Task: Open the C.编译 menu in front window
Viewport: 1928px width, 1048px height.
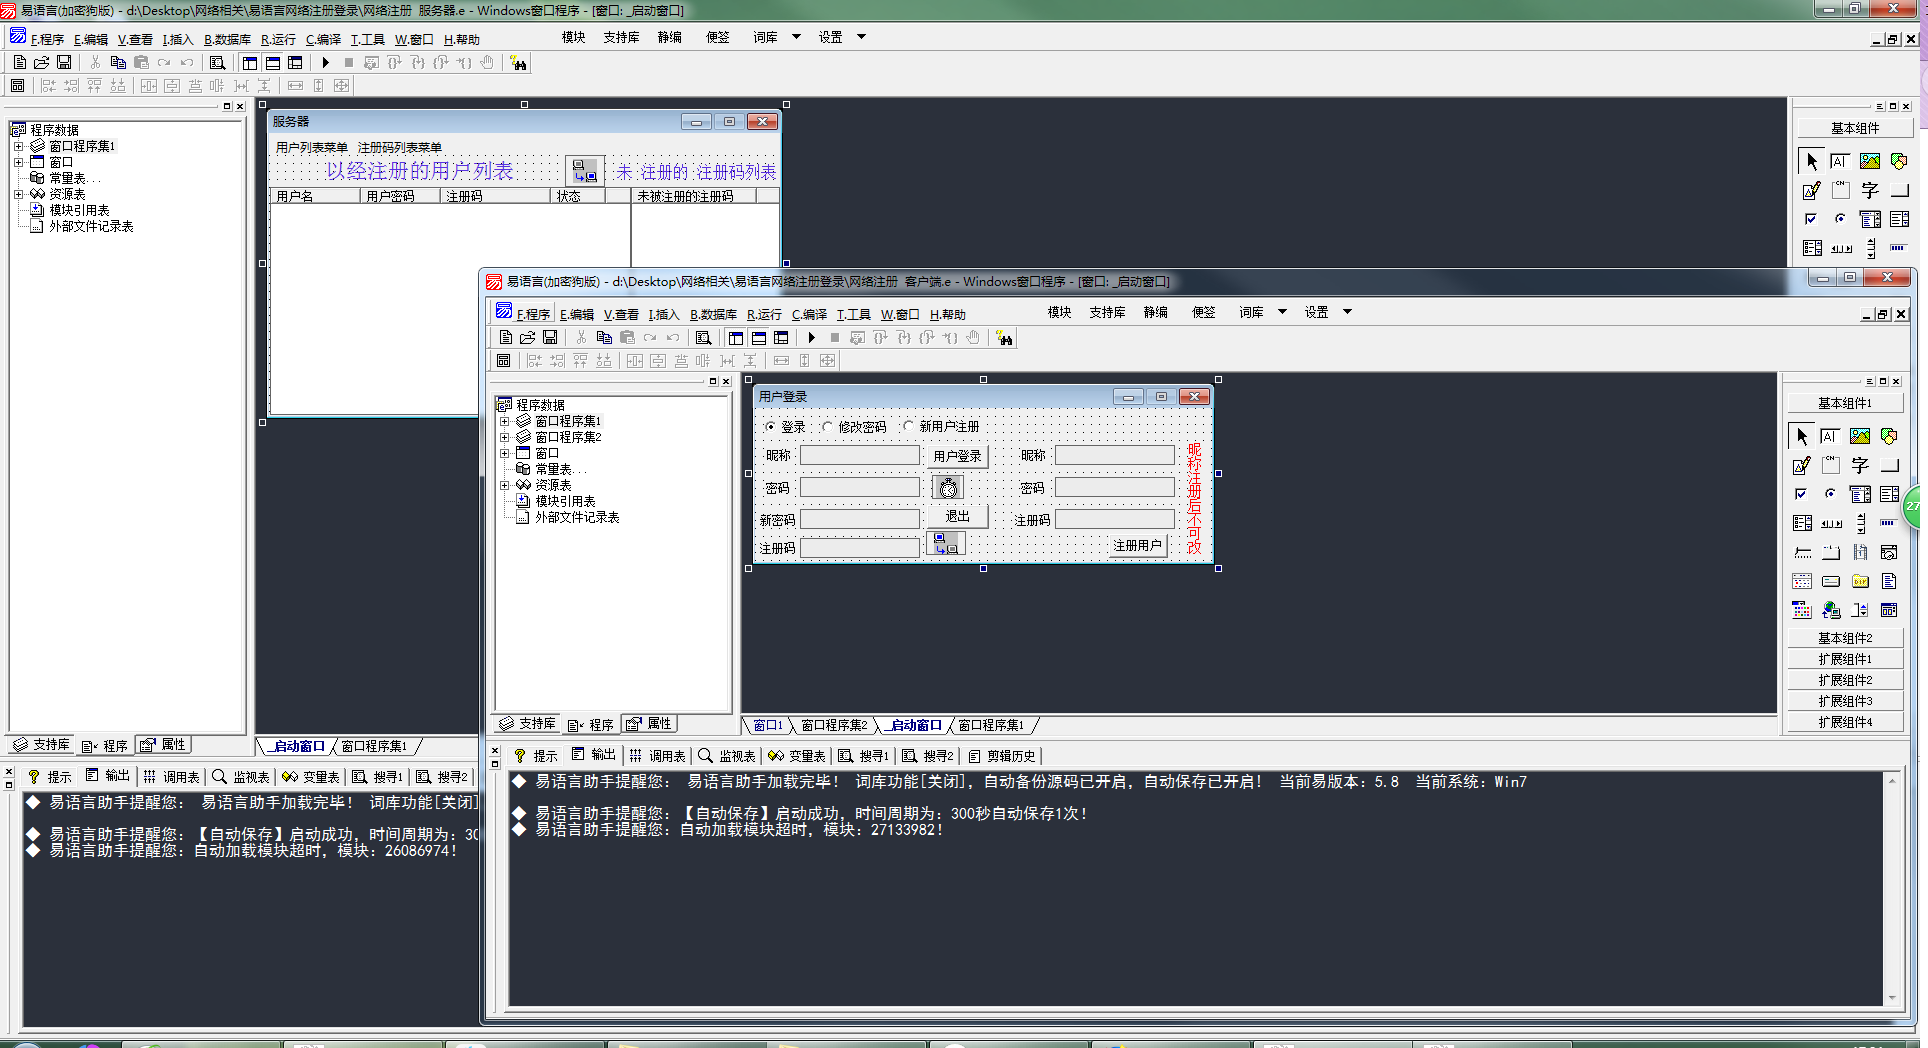Action: coord(809,314)
